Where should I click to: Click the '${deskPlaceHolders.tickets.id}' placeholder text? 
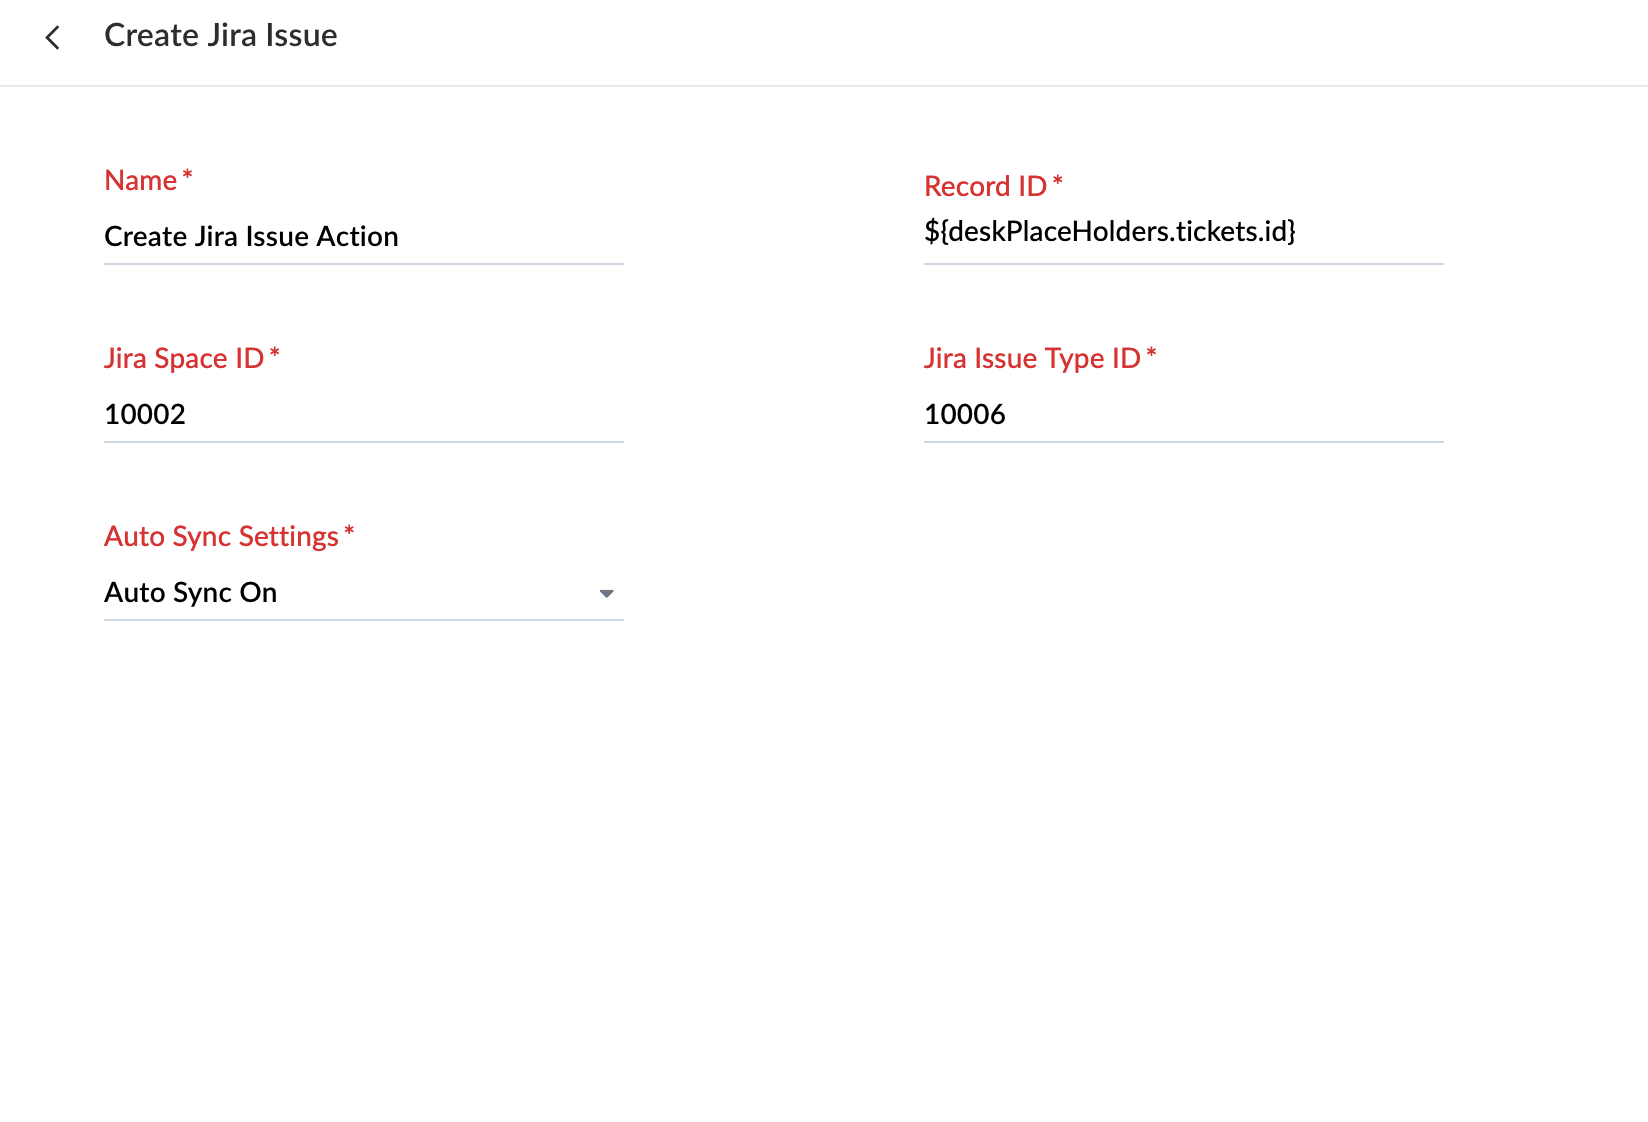1109,232
